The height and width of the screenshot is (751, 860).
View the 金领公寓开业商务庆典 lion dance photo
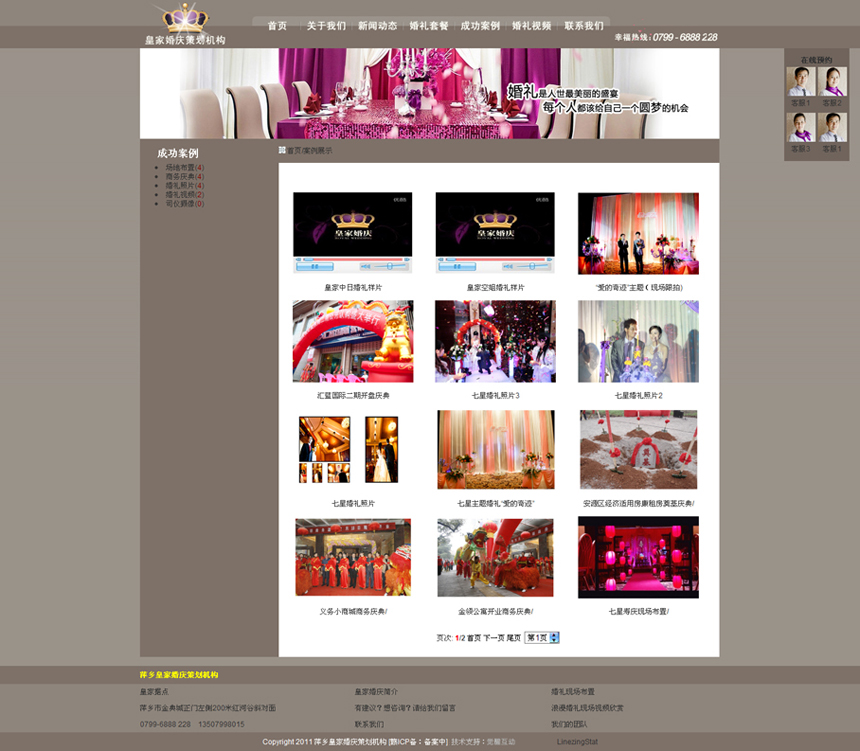495,557
